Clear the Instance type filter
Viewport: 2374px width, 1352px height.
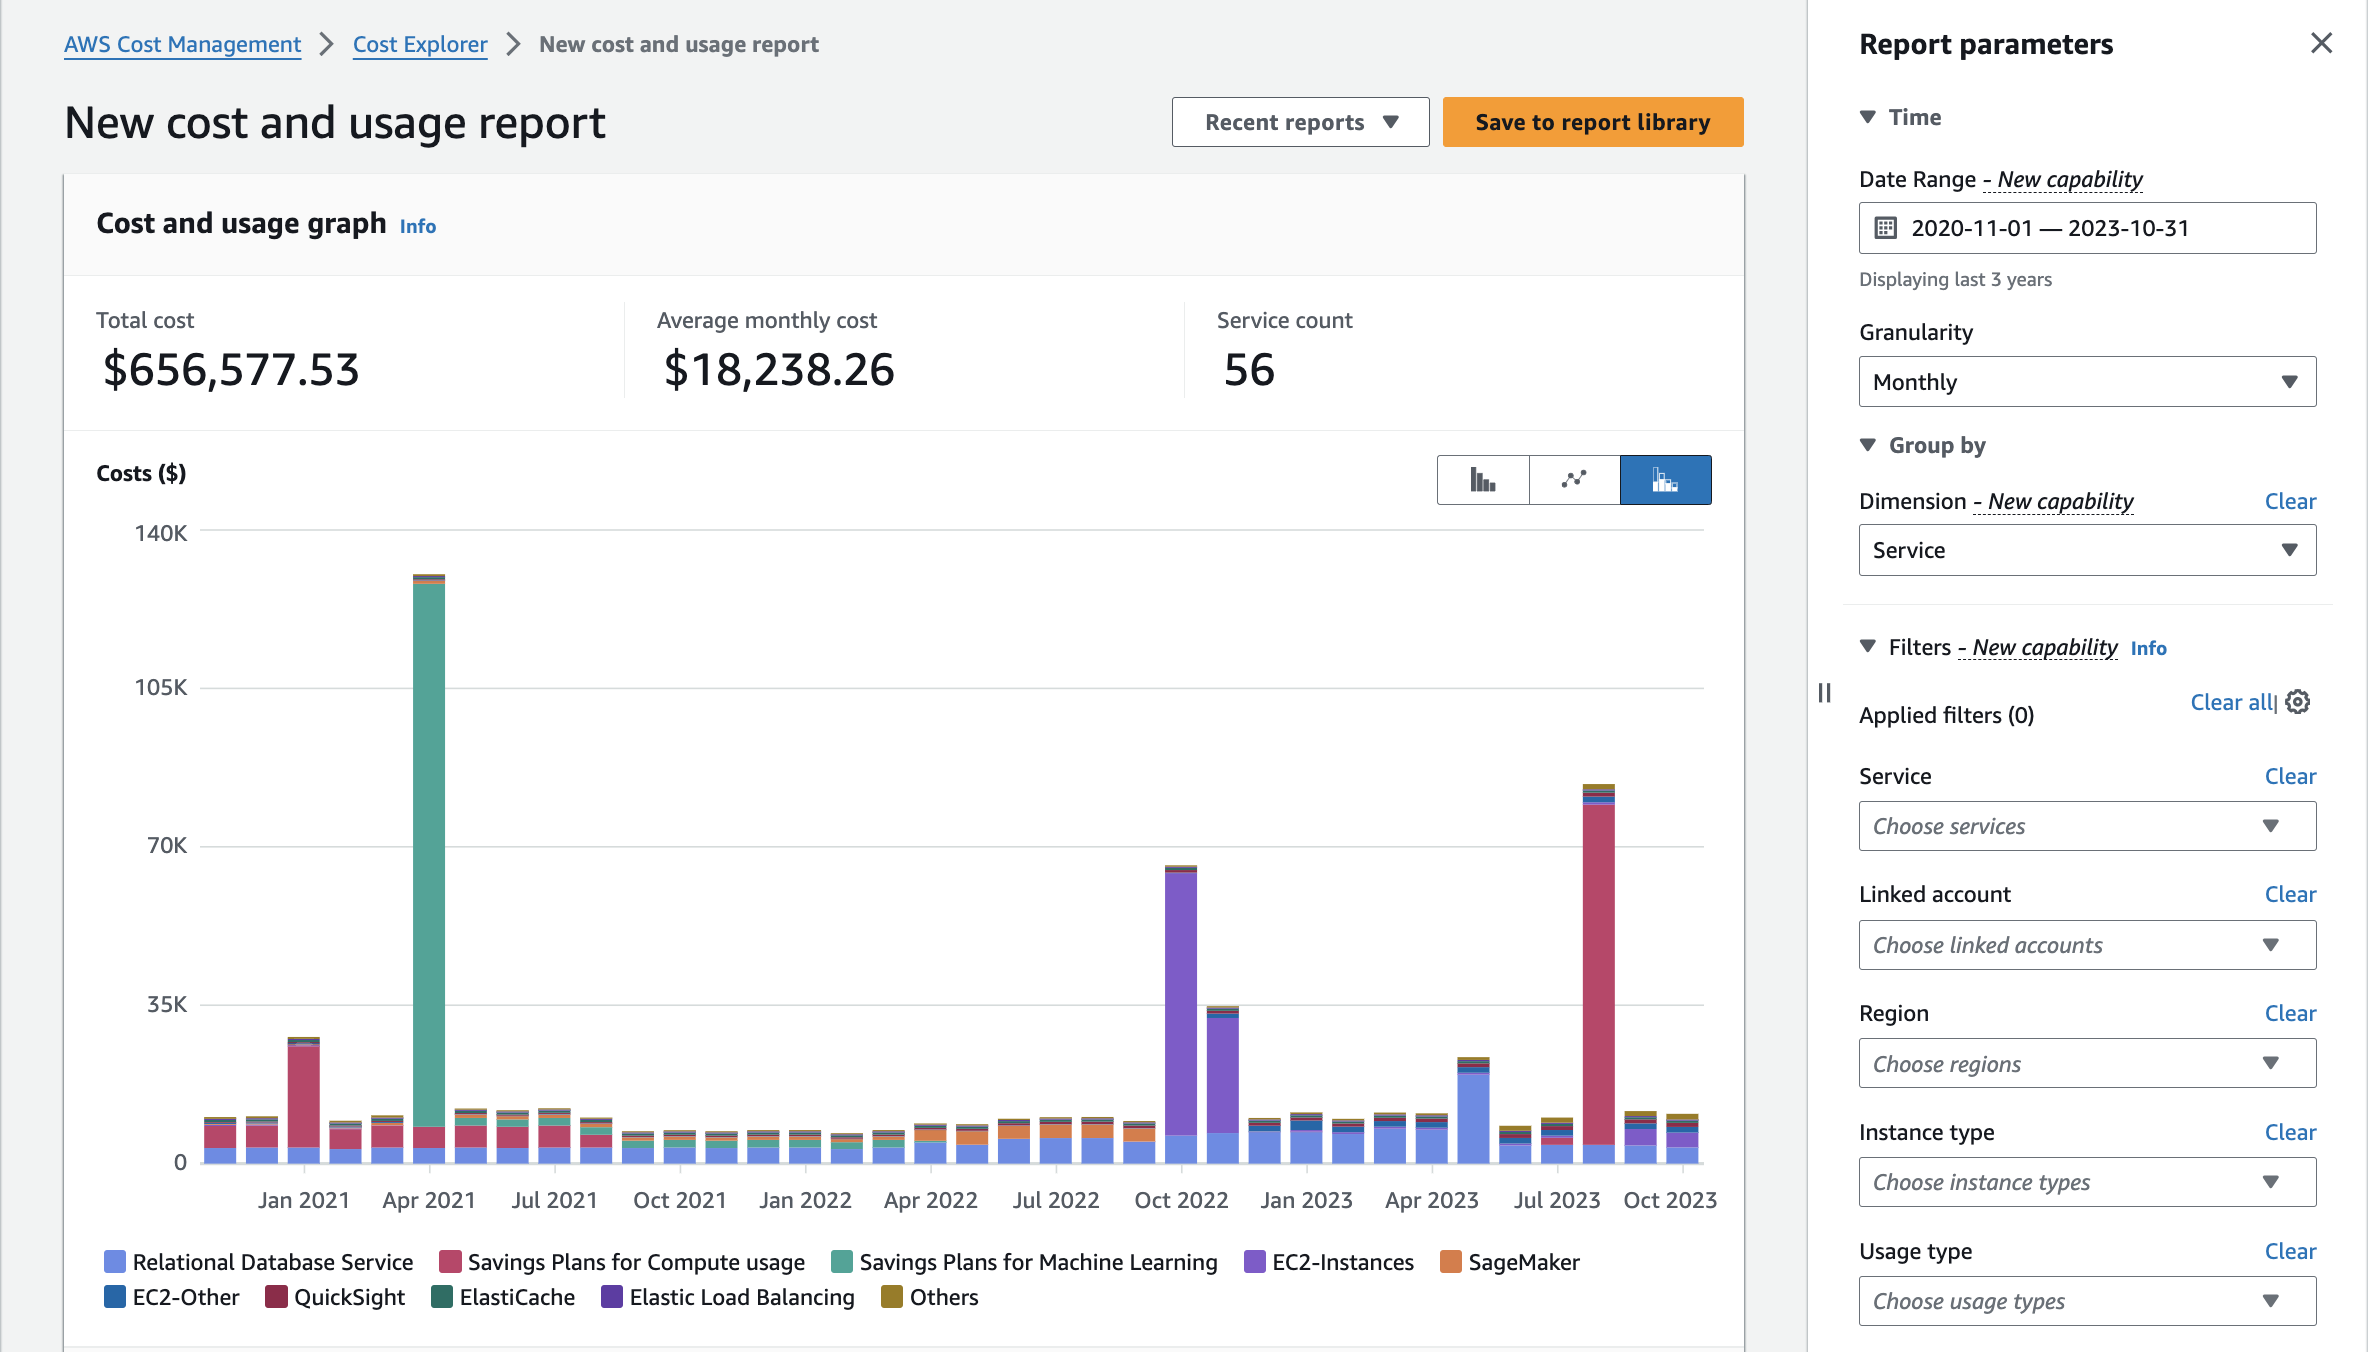(2290, 1132)
